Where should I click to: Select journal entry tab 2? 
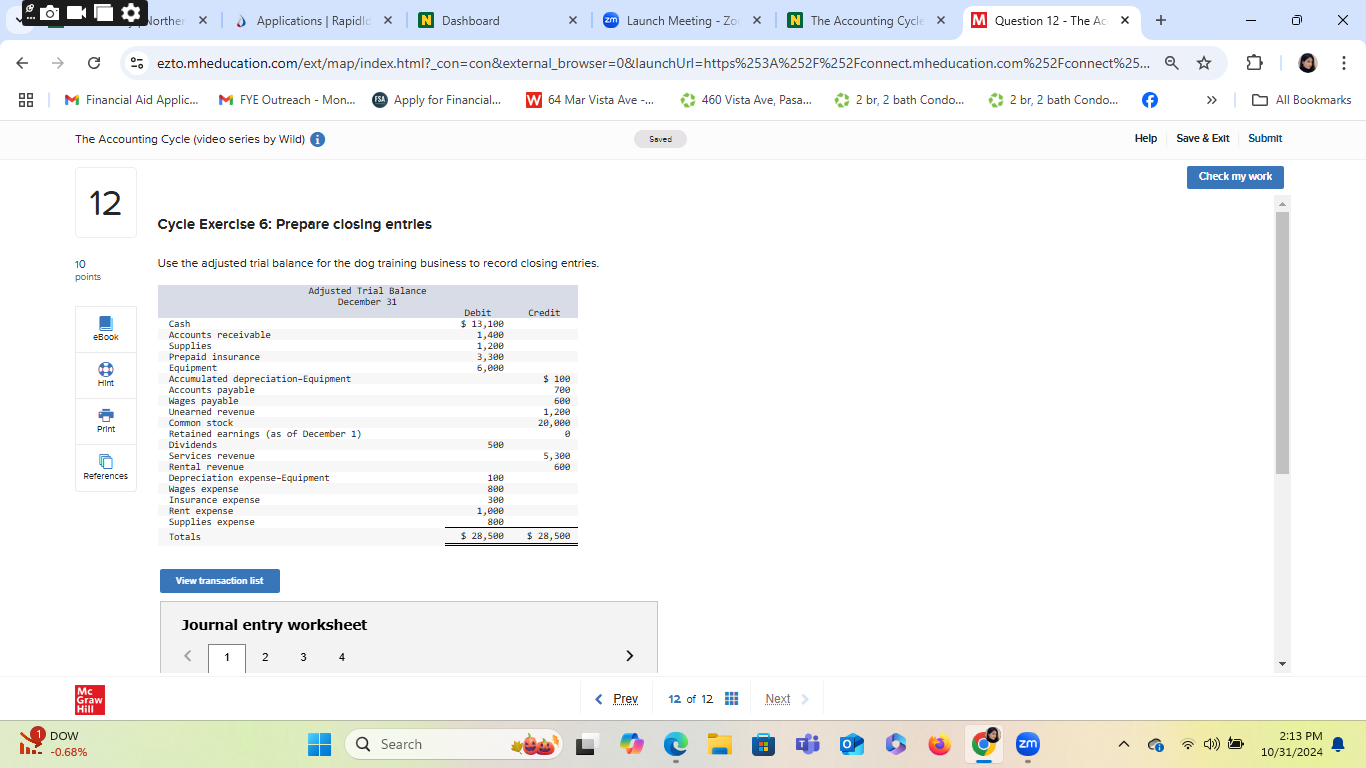(265, 657)
